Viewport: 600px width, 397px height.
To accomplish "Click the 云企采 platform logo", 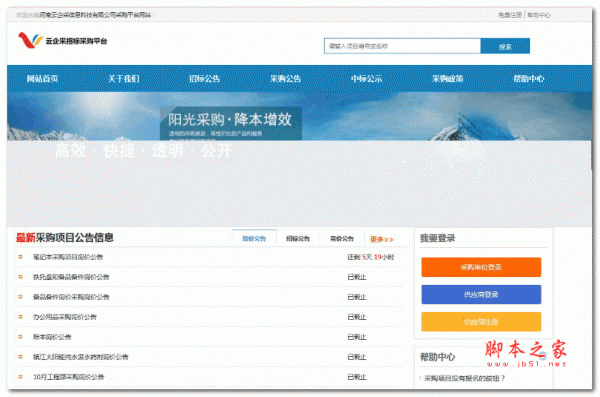I will 62,41.
